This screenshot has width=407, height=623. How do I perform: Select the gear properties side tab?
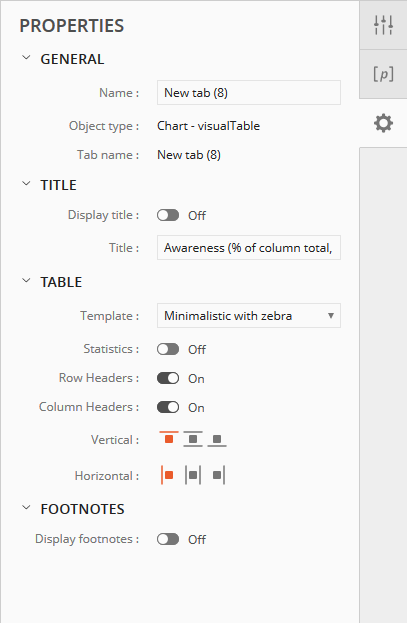pos(383,123)
